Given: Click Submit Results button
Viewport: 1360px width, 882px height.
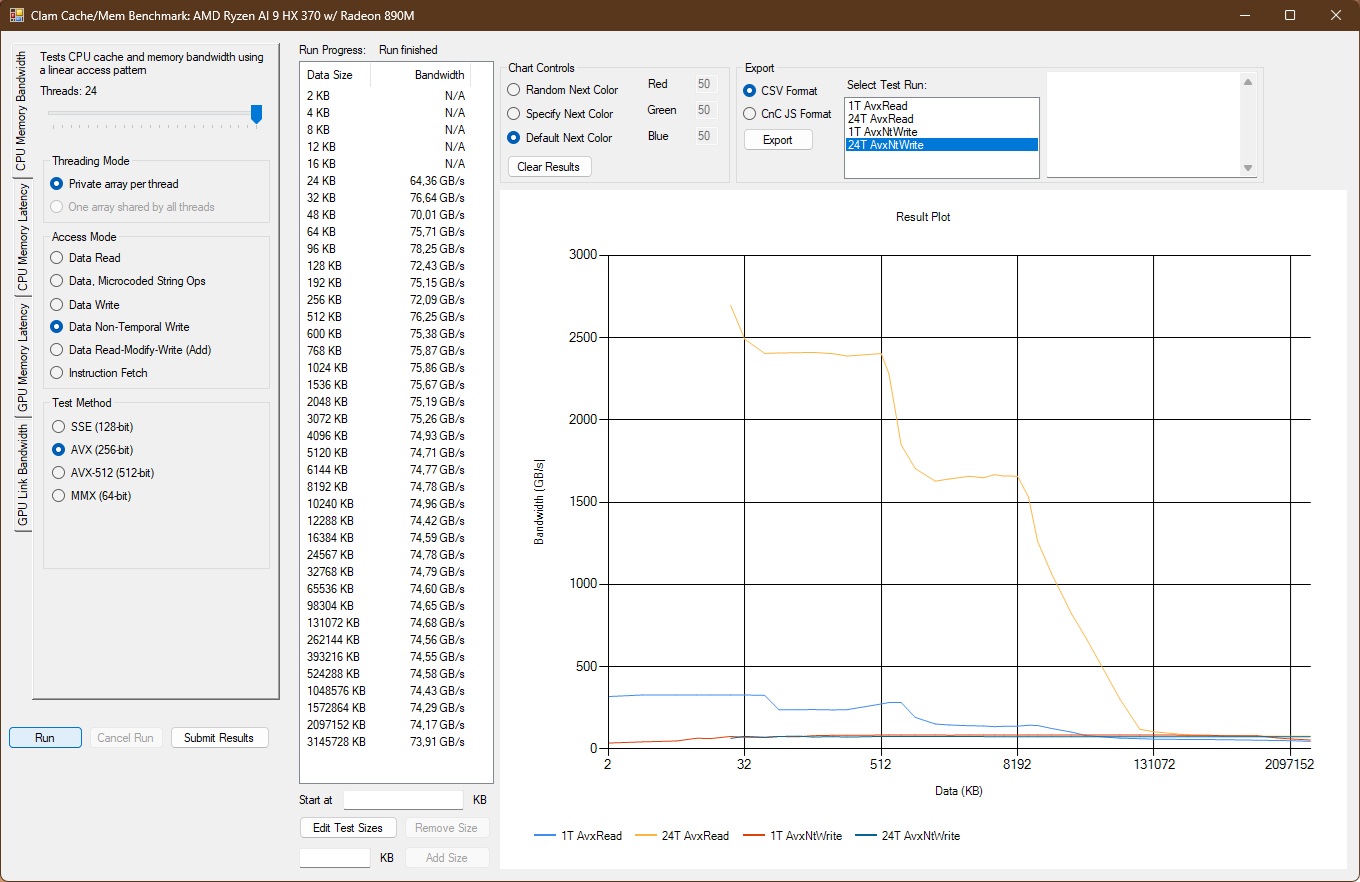Looking at the screenshot, I should pyautogui.click(x=219, y=738).
